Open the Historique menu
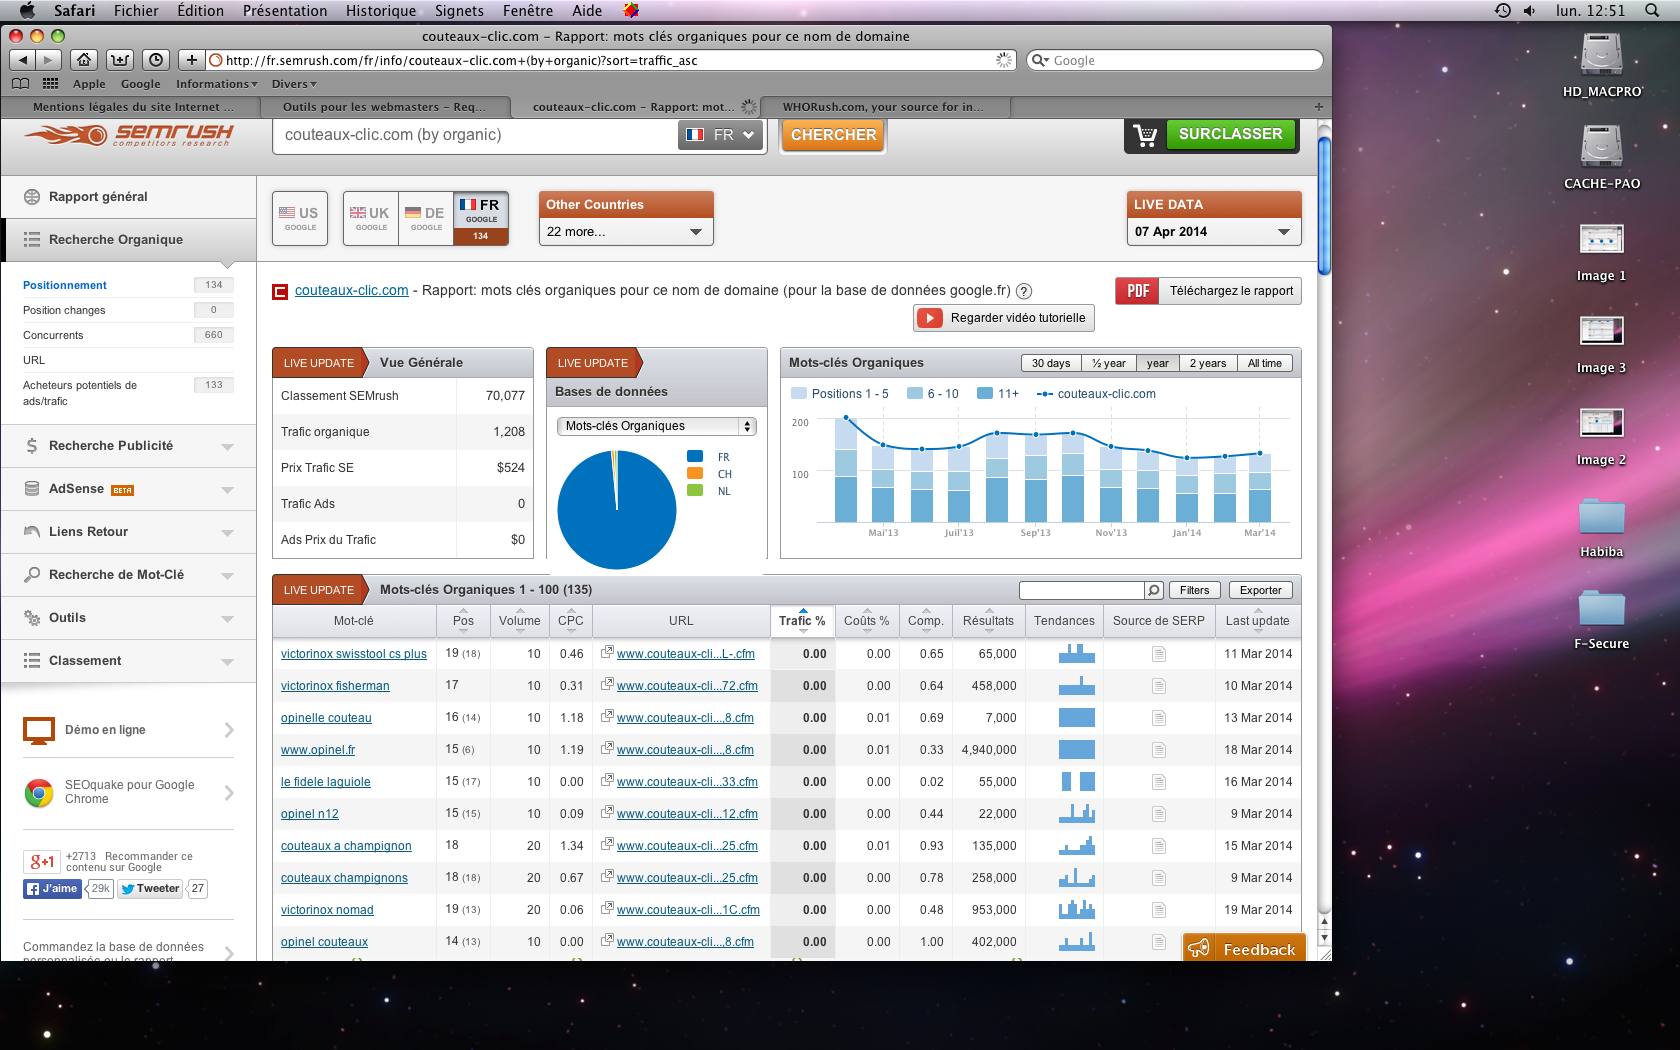Viewport: 1680px width, 1050px height. point(380,10)
